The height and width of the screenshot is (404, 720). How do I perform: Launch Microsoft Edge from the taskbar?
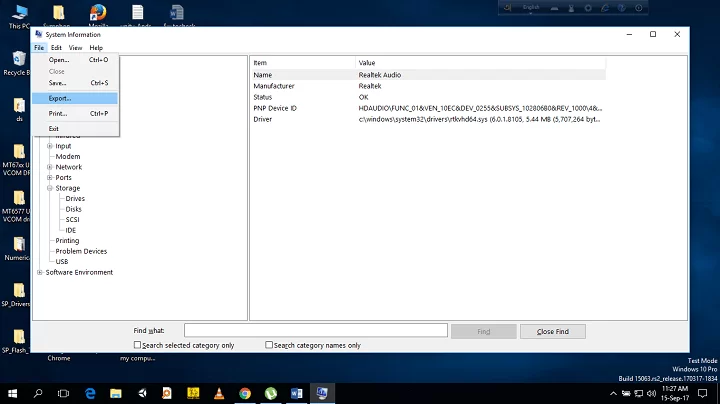pyautogui.click(x=90, y=393)
